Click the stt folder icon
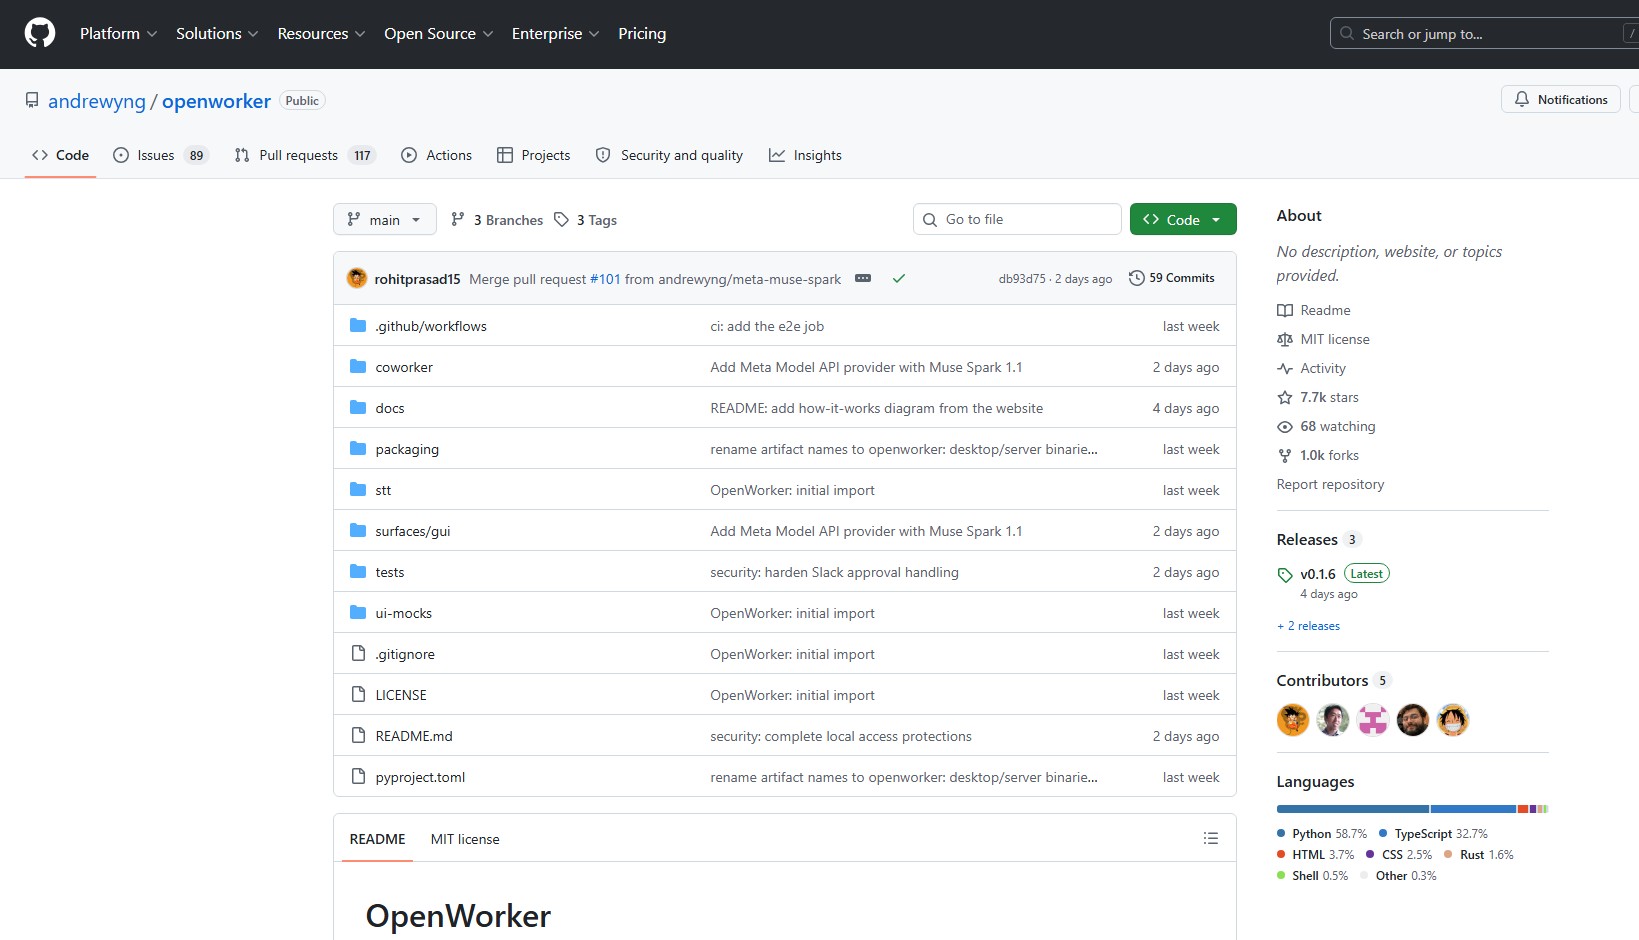This screenshot has width=1639, height=940. click(x=358, y=489)
